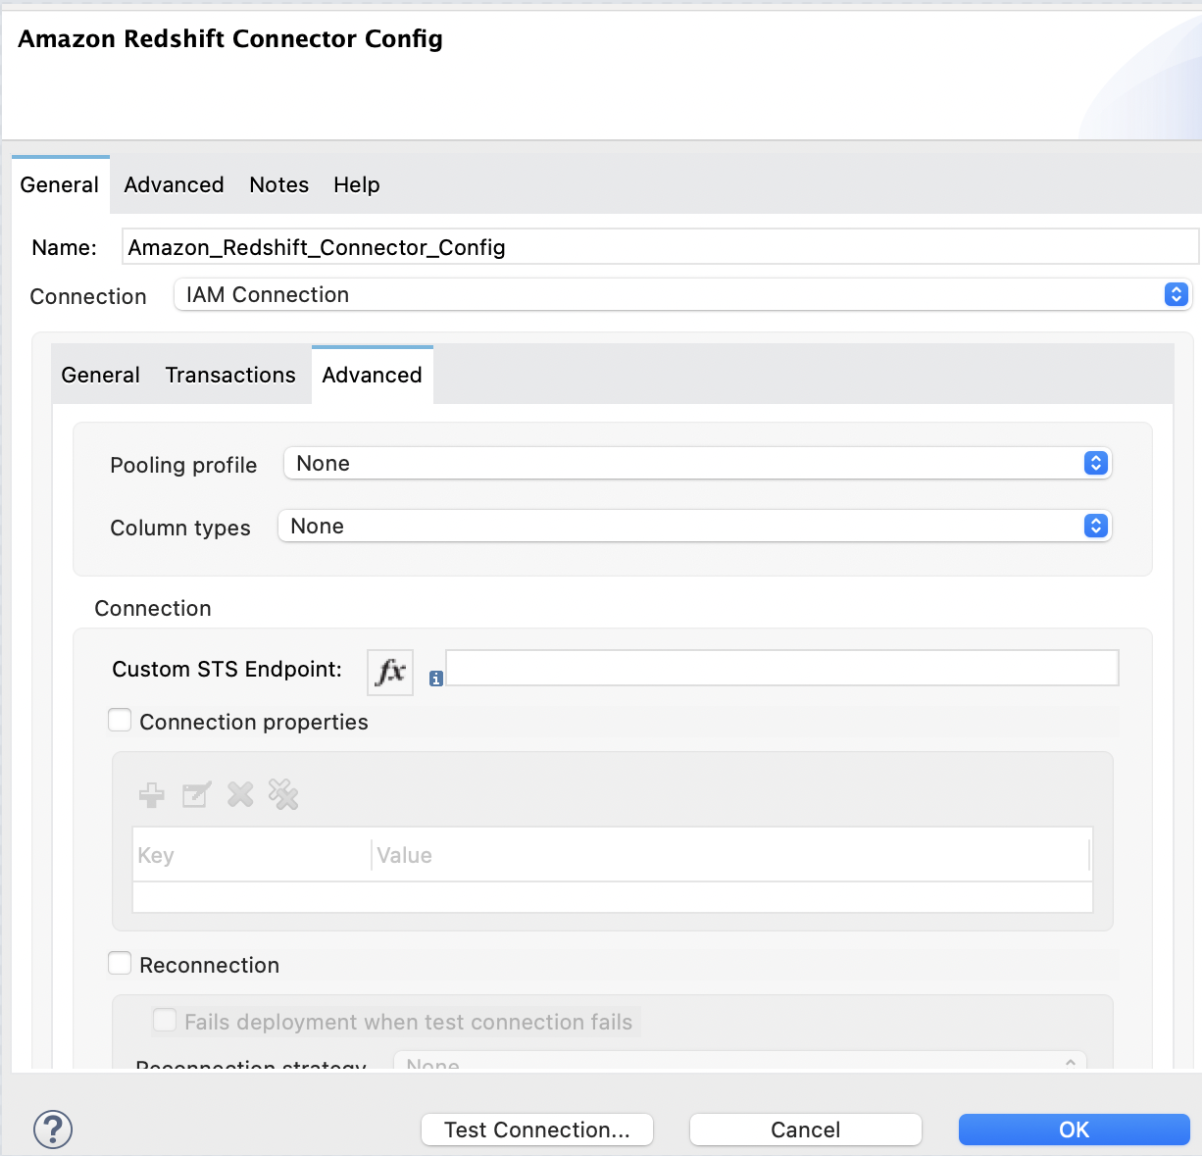The height and width of the screenshot is (1156, 1202).
Task: Click the fx expression icon for Custom STS Endpoint
Action: pyautogui.click(x=389, y=672)
